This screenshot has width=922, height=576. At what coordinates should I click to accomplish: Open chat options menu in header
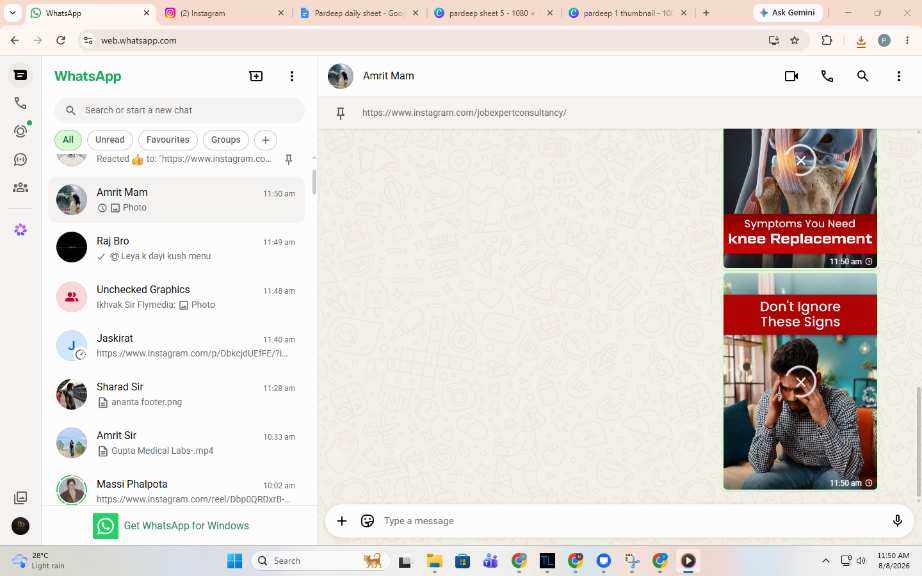[x=898, y=76]
